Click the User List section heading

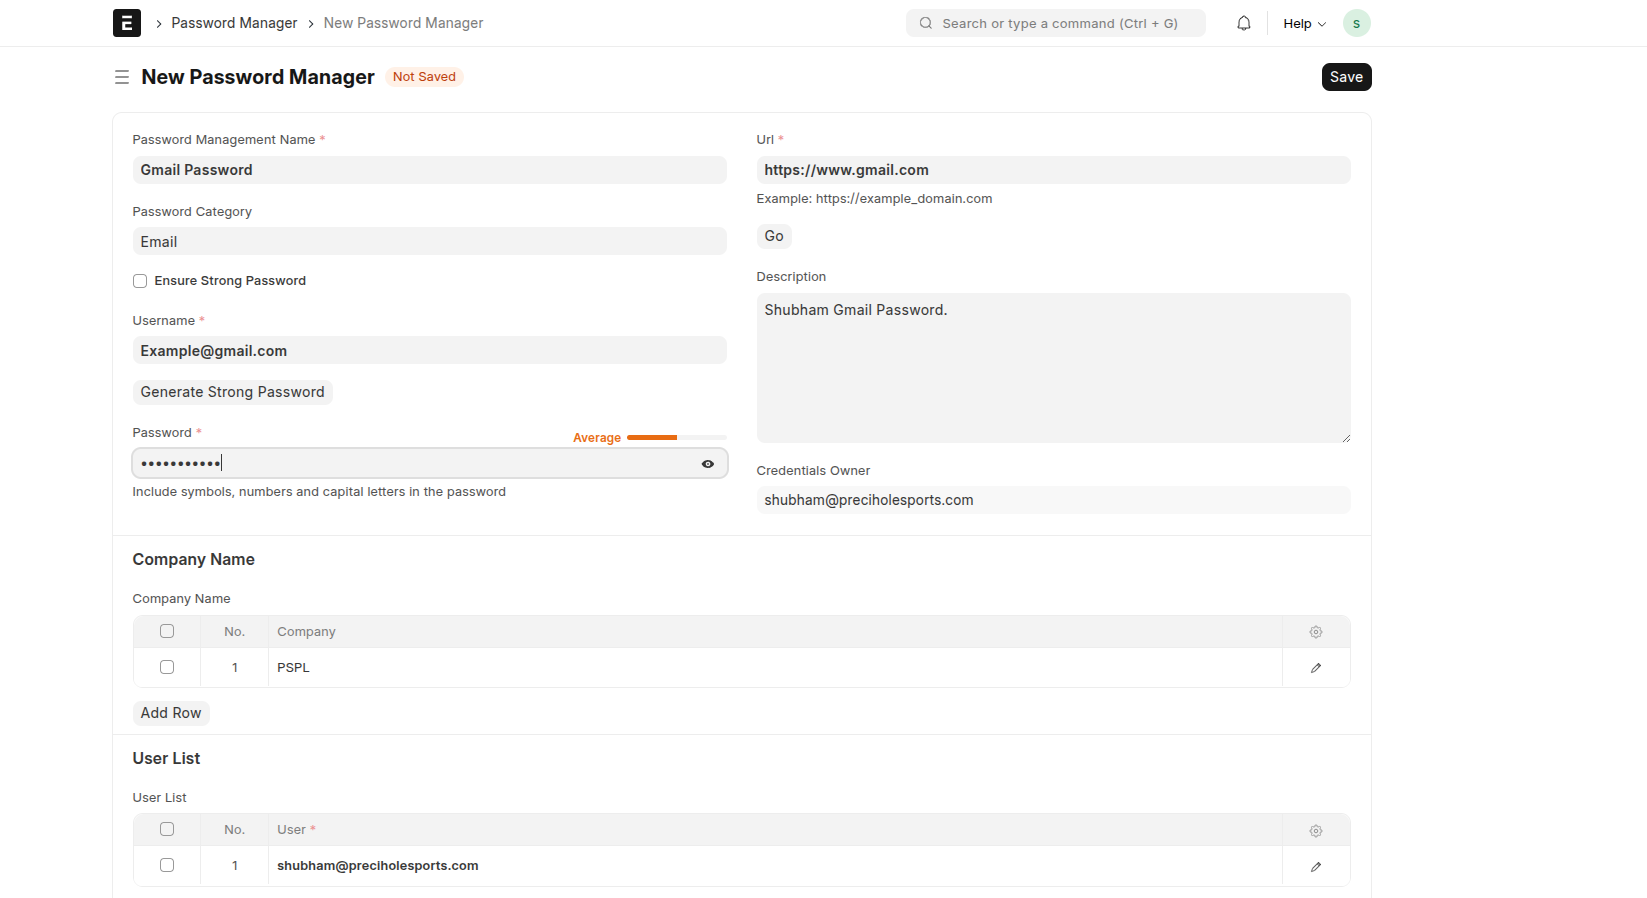[166, 759]
